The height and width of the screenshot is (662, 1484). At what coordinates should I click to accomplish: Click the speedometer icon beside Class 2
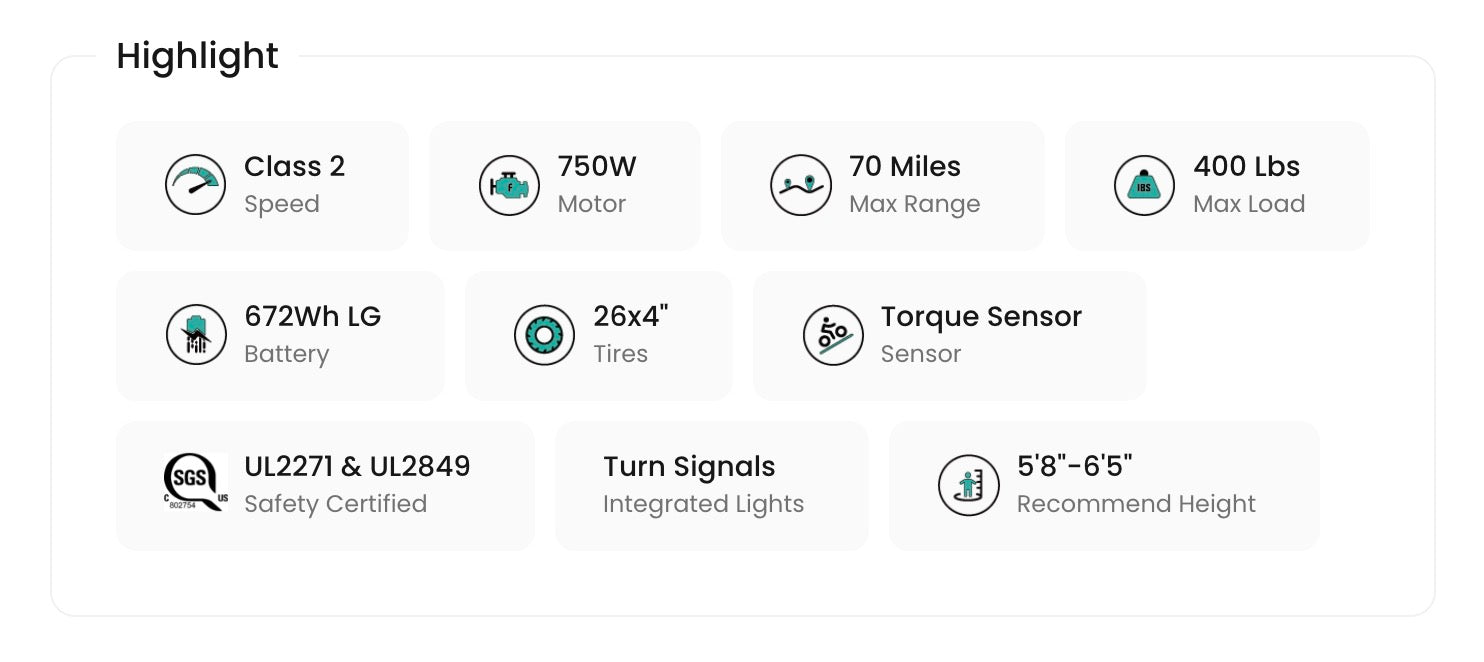pos(195,185)
